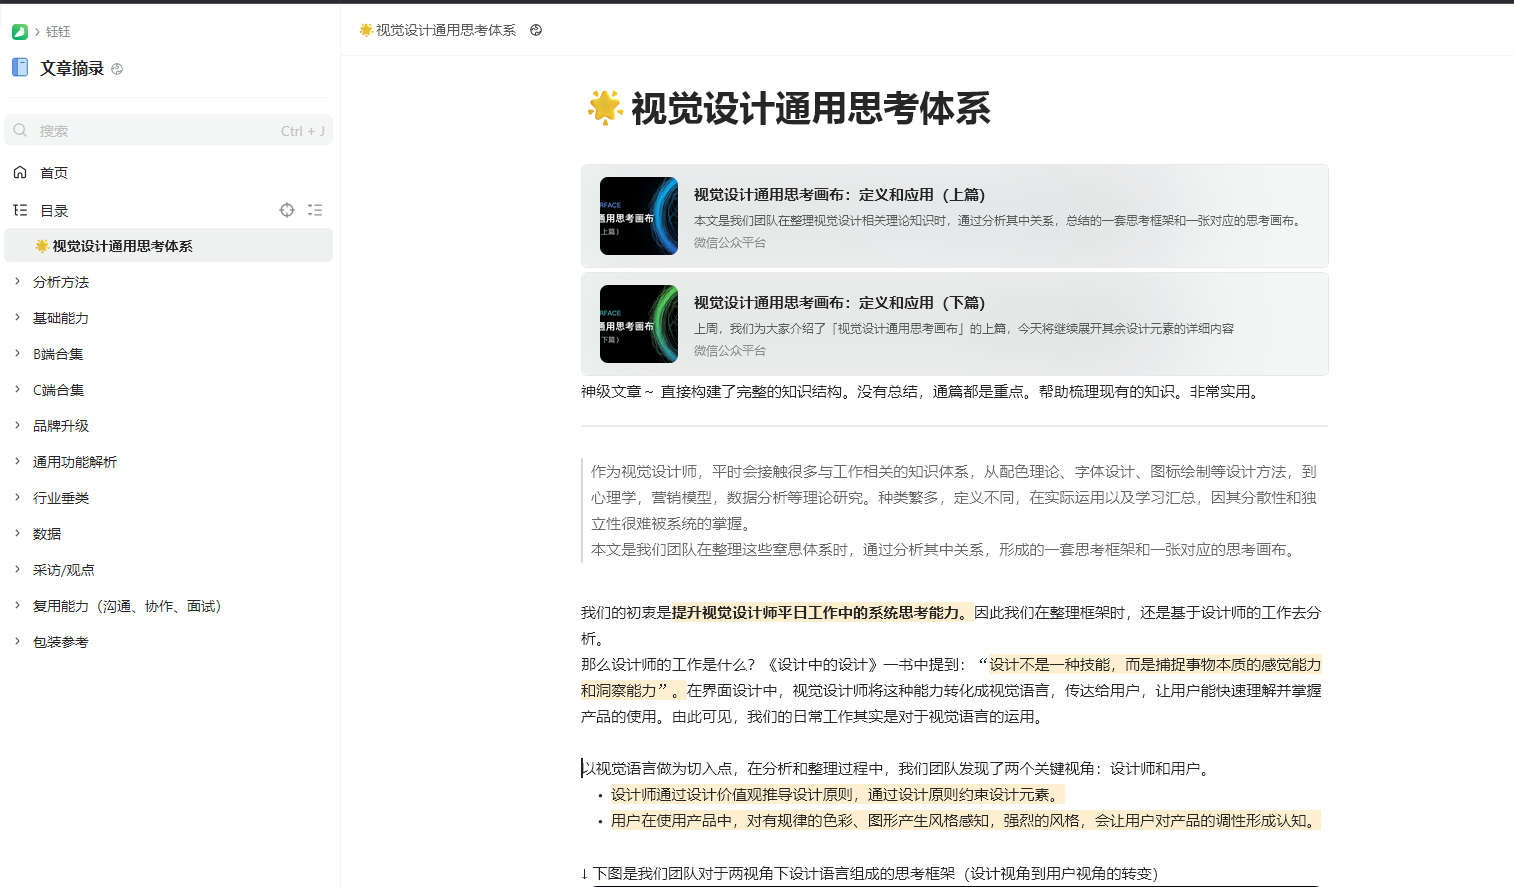The width and height of the screenshot is (1514, 887).
Task: Open the 数据 catalog item
Action: coord(47,534)
